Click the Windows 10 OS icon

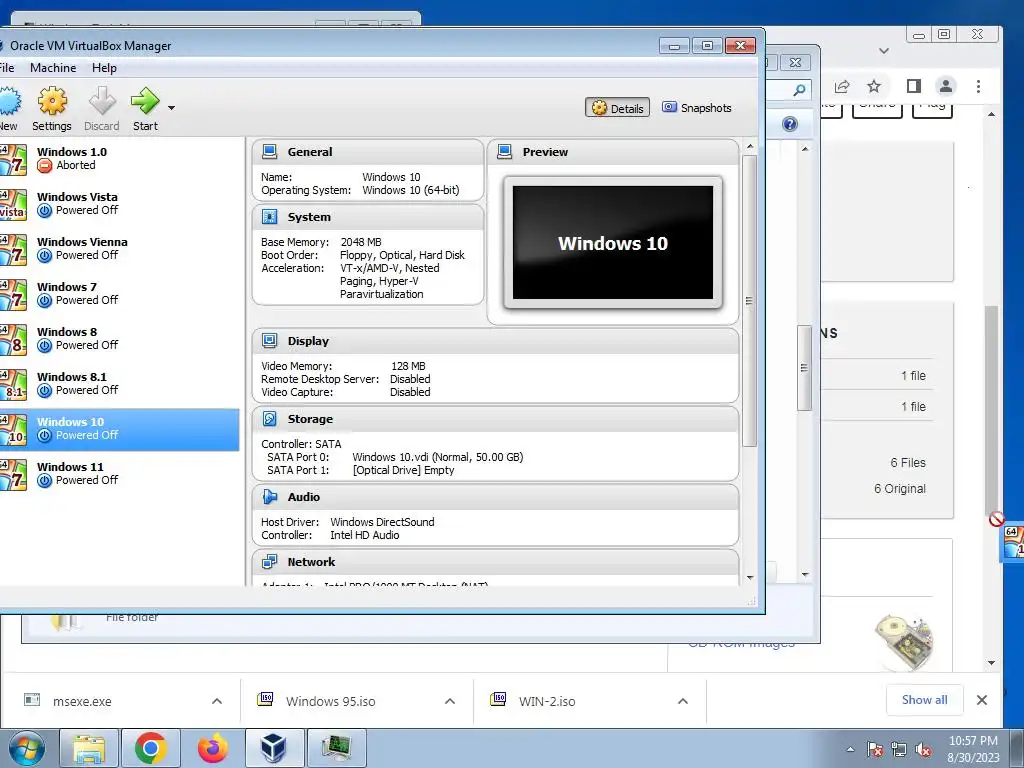[x=13, y=430]
